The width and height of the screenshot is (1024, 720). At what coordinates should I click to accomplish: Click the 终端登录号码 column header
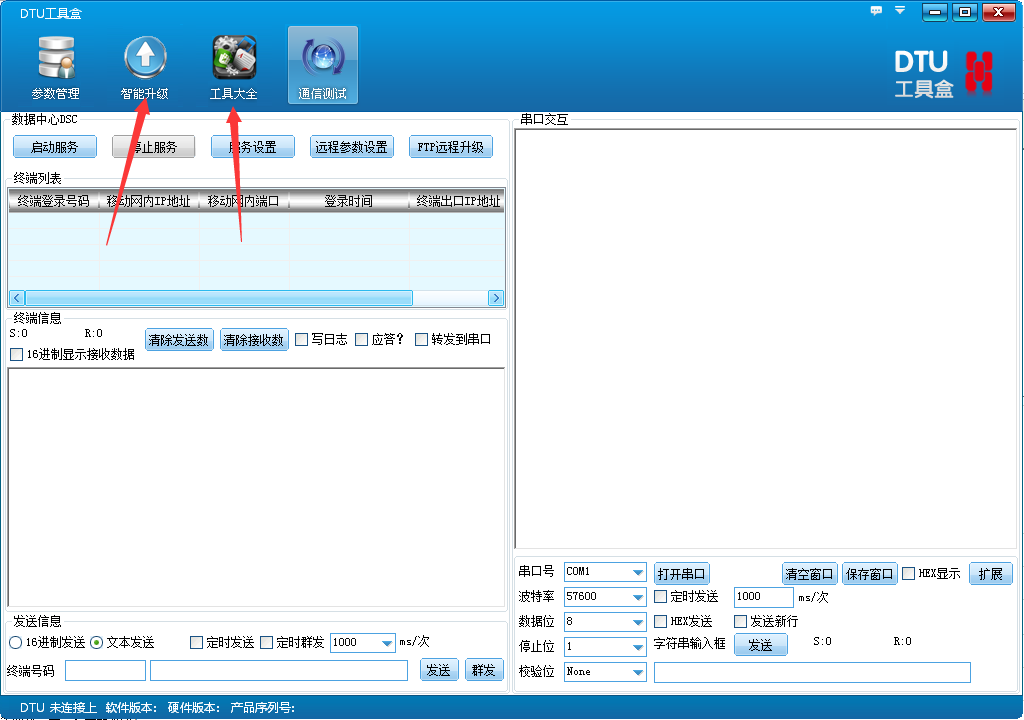pos(54,201)
